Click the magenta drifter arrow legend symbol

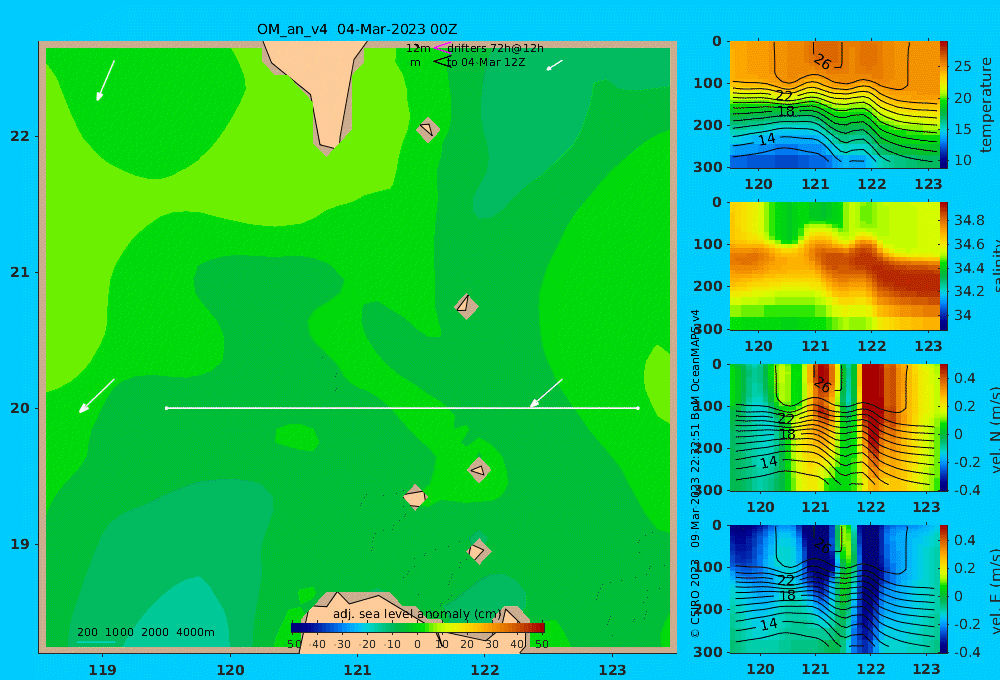[x=442, y=47]
